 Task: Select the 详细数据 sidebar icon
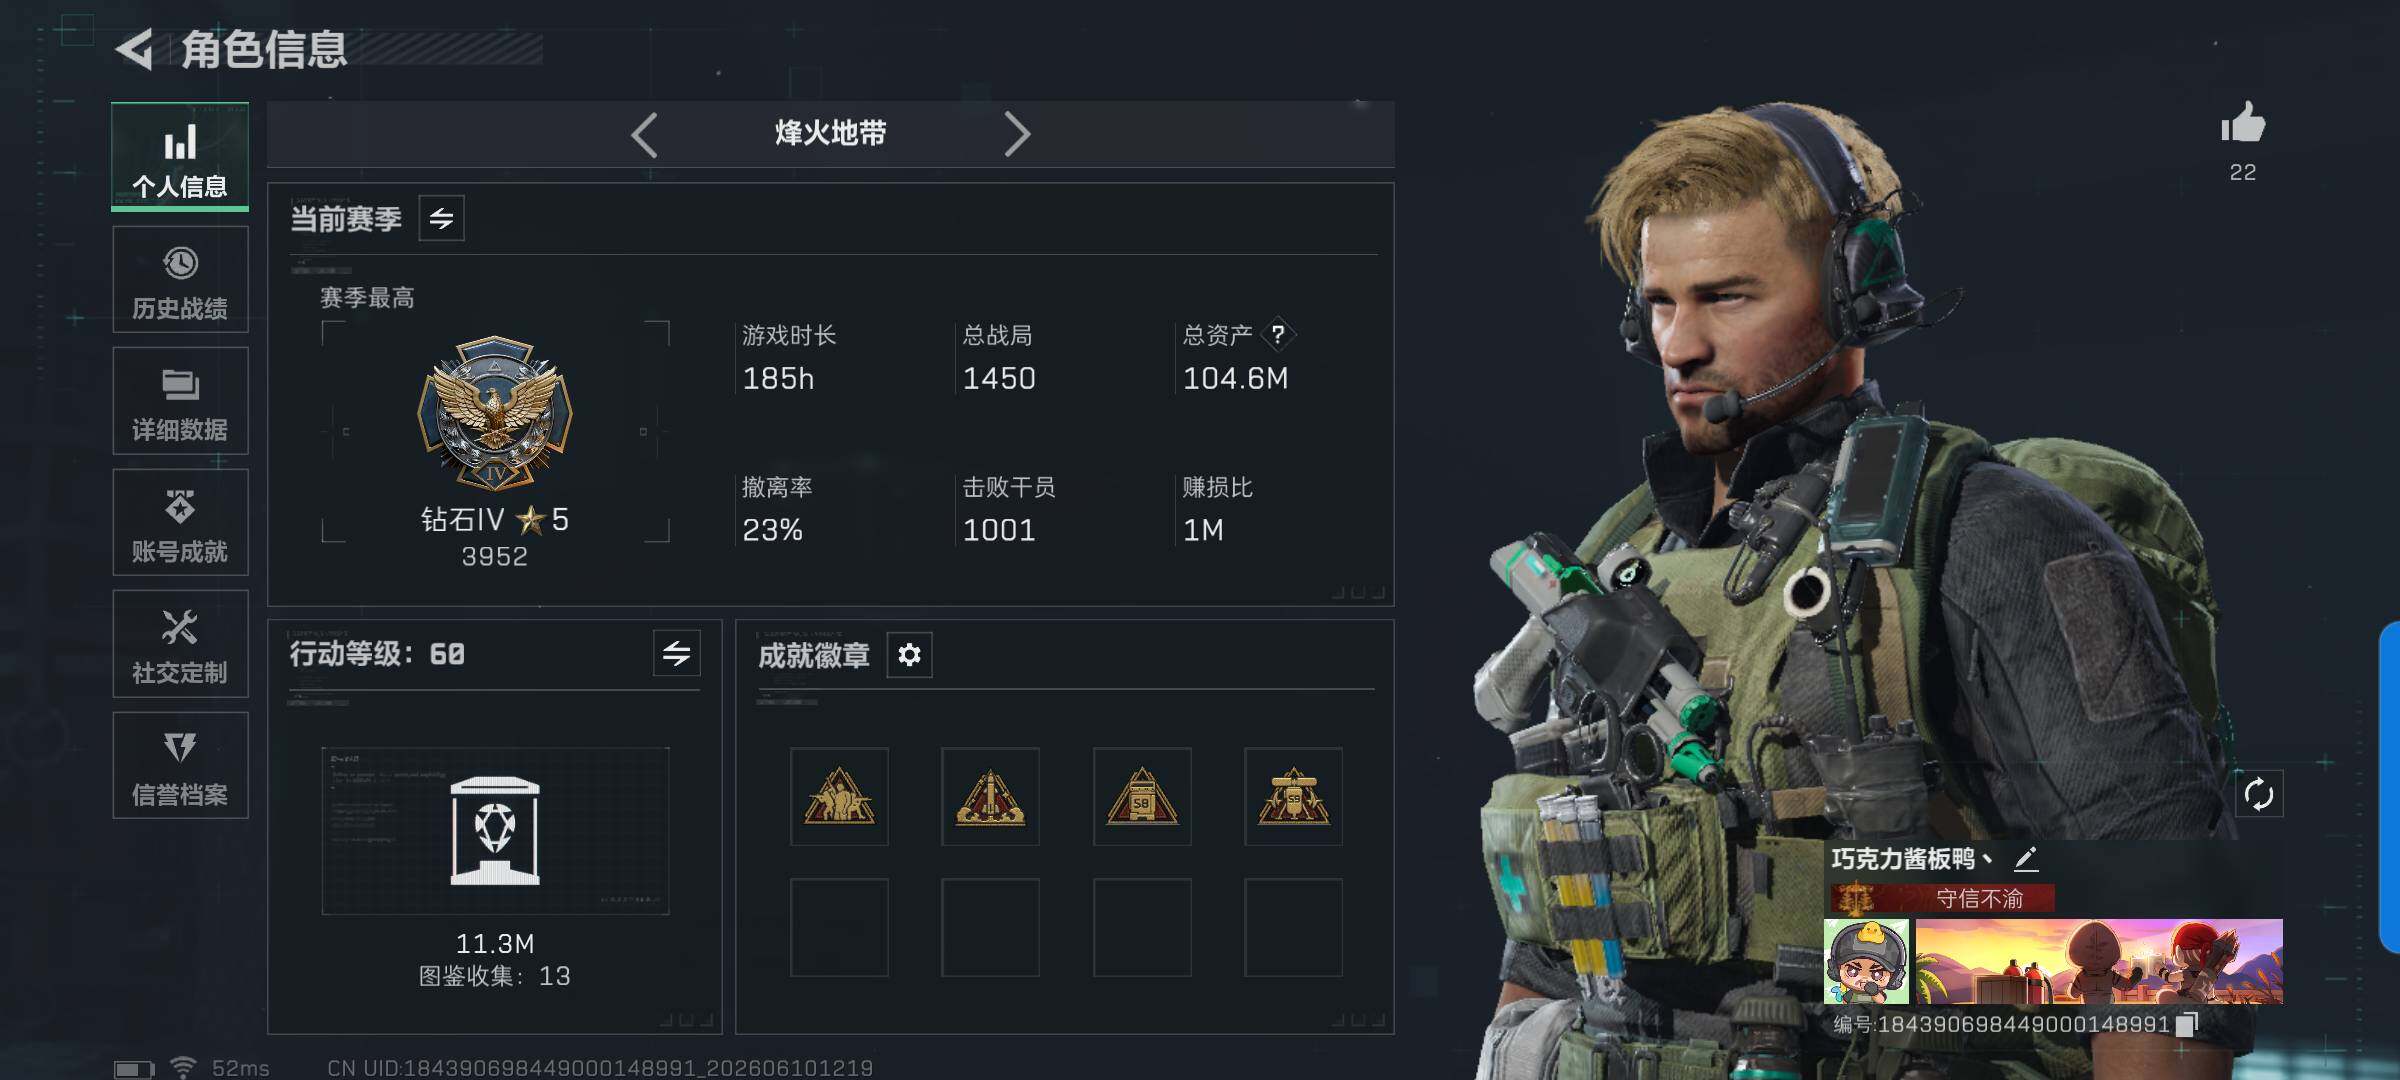(x=180, y=401)
